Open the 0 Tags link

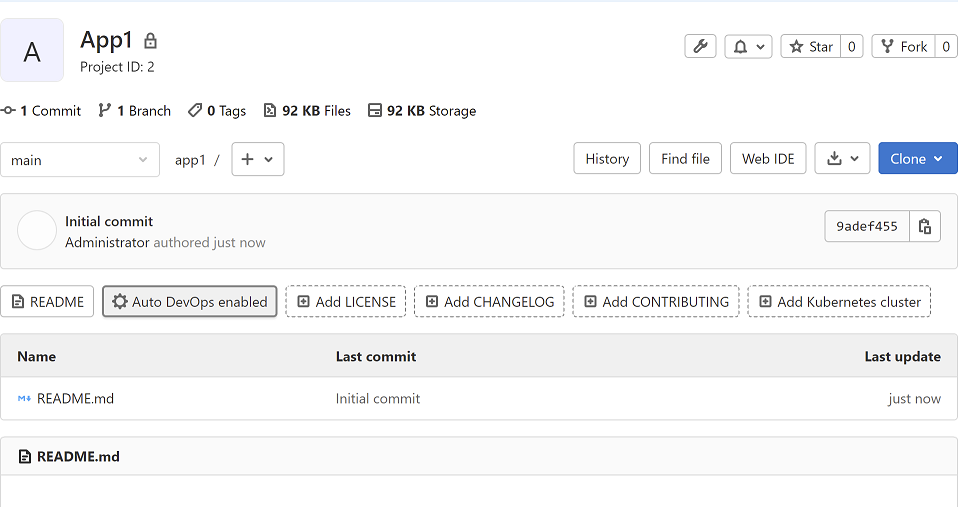tap(217, 111)
